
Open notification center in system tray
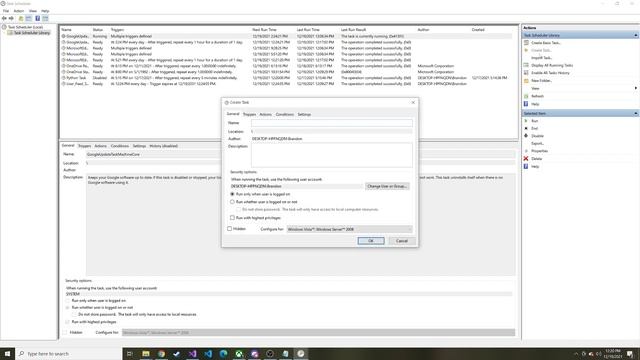[x=630, y=353]
